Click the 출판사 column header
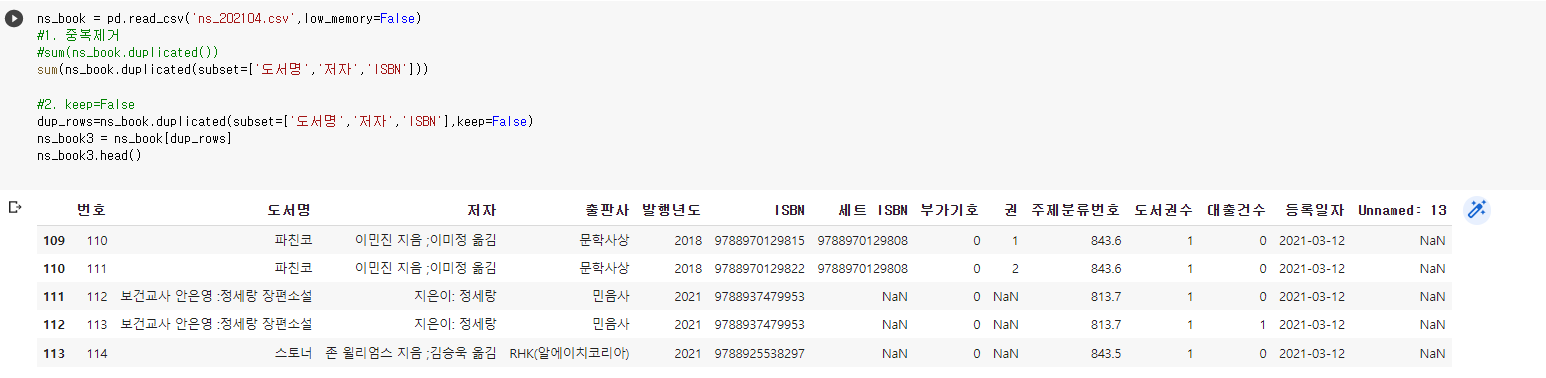 [607, 210]
